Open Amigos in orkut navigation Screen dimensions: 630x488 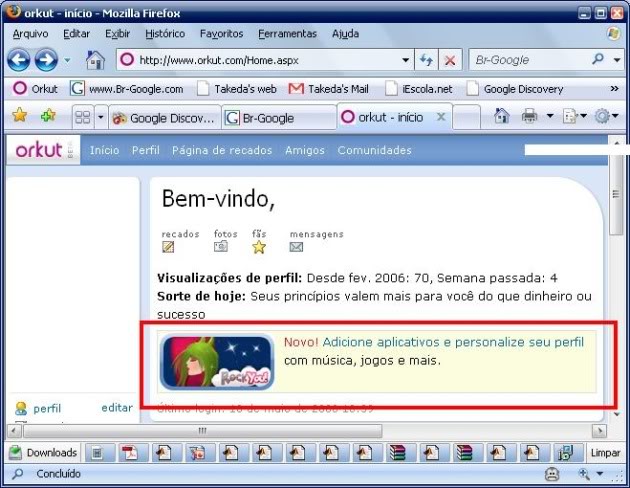click(305, 150)
